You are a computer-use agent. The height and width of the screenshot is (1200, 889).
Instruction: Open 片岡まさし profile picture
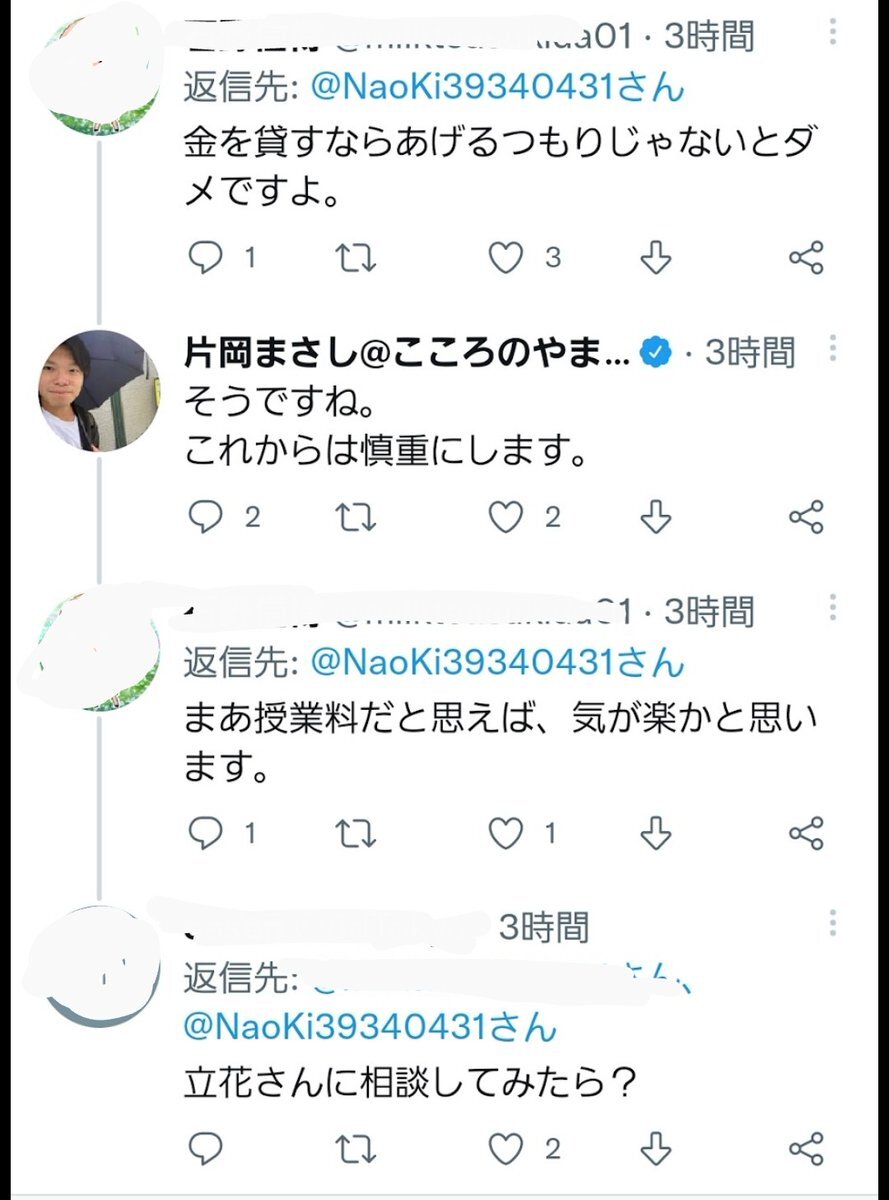(98, 391)
